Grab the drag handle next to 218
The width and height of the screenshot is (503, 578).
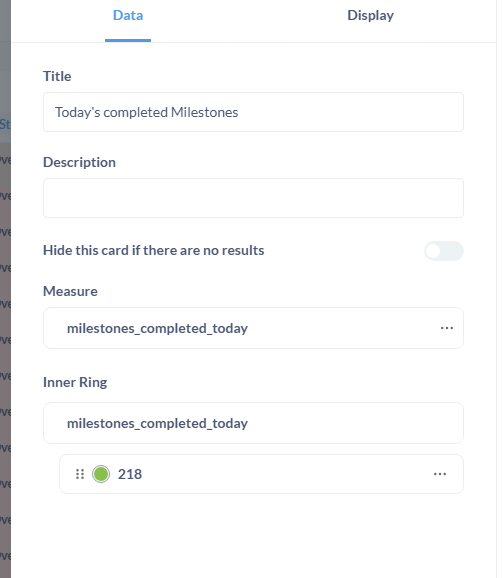coord(80,474)
